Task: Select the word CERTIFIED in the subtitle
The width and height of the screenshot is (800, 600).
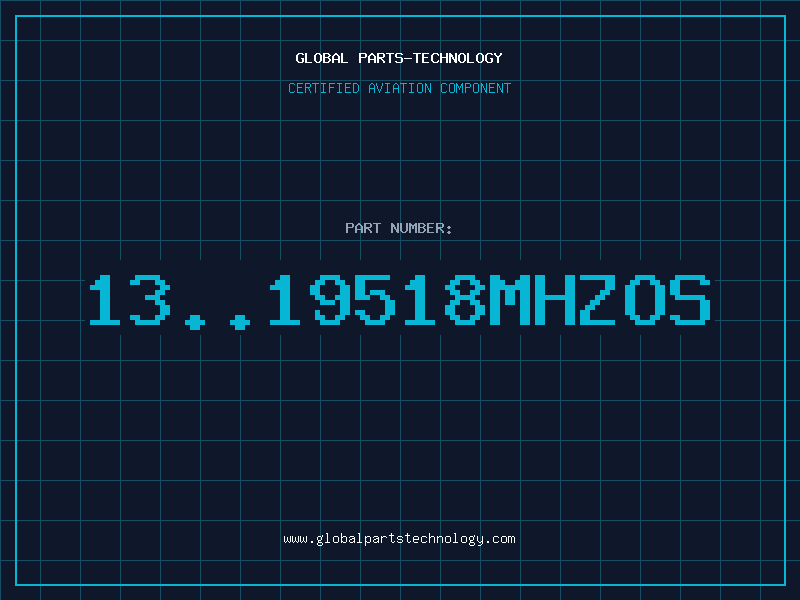Action: coord(324,88)
